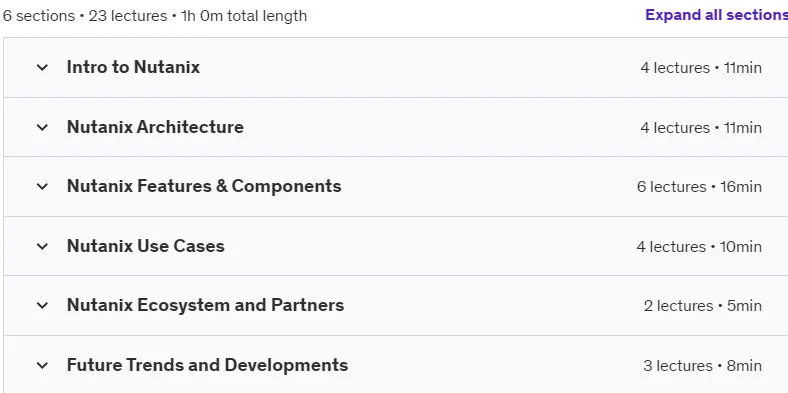Expand all sections of the course
The height and width of the screenshot is (393, 788).
[717, 15]
